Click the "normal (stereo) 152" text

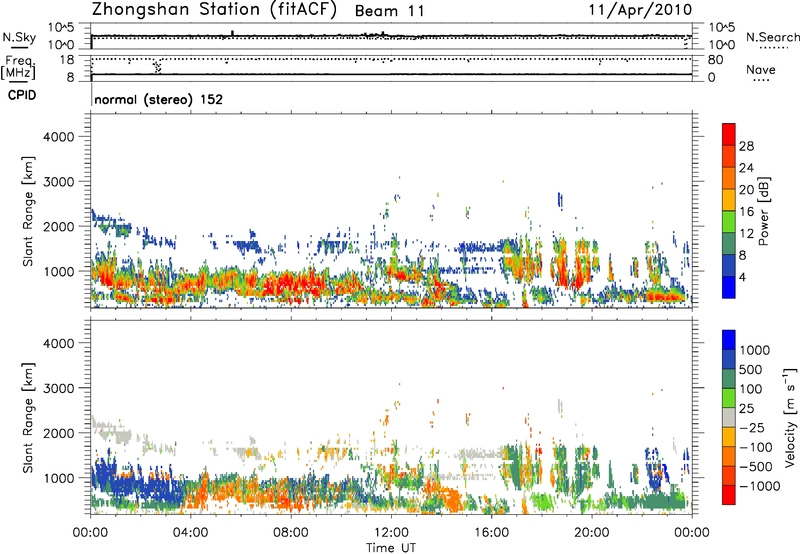coord(159,99)
